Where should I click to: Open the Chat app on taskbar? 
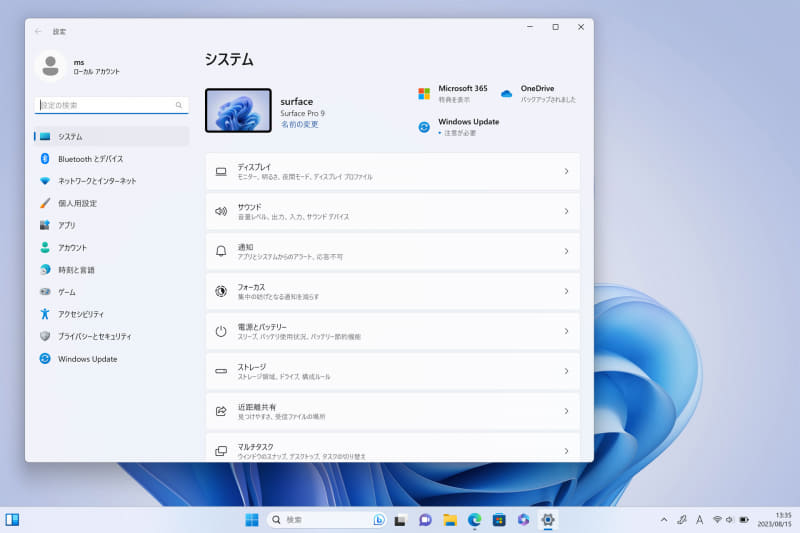[x=425, y=520]
